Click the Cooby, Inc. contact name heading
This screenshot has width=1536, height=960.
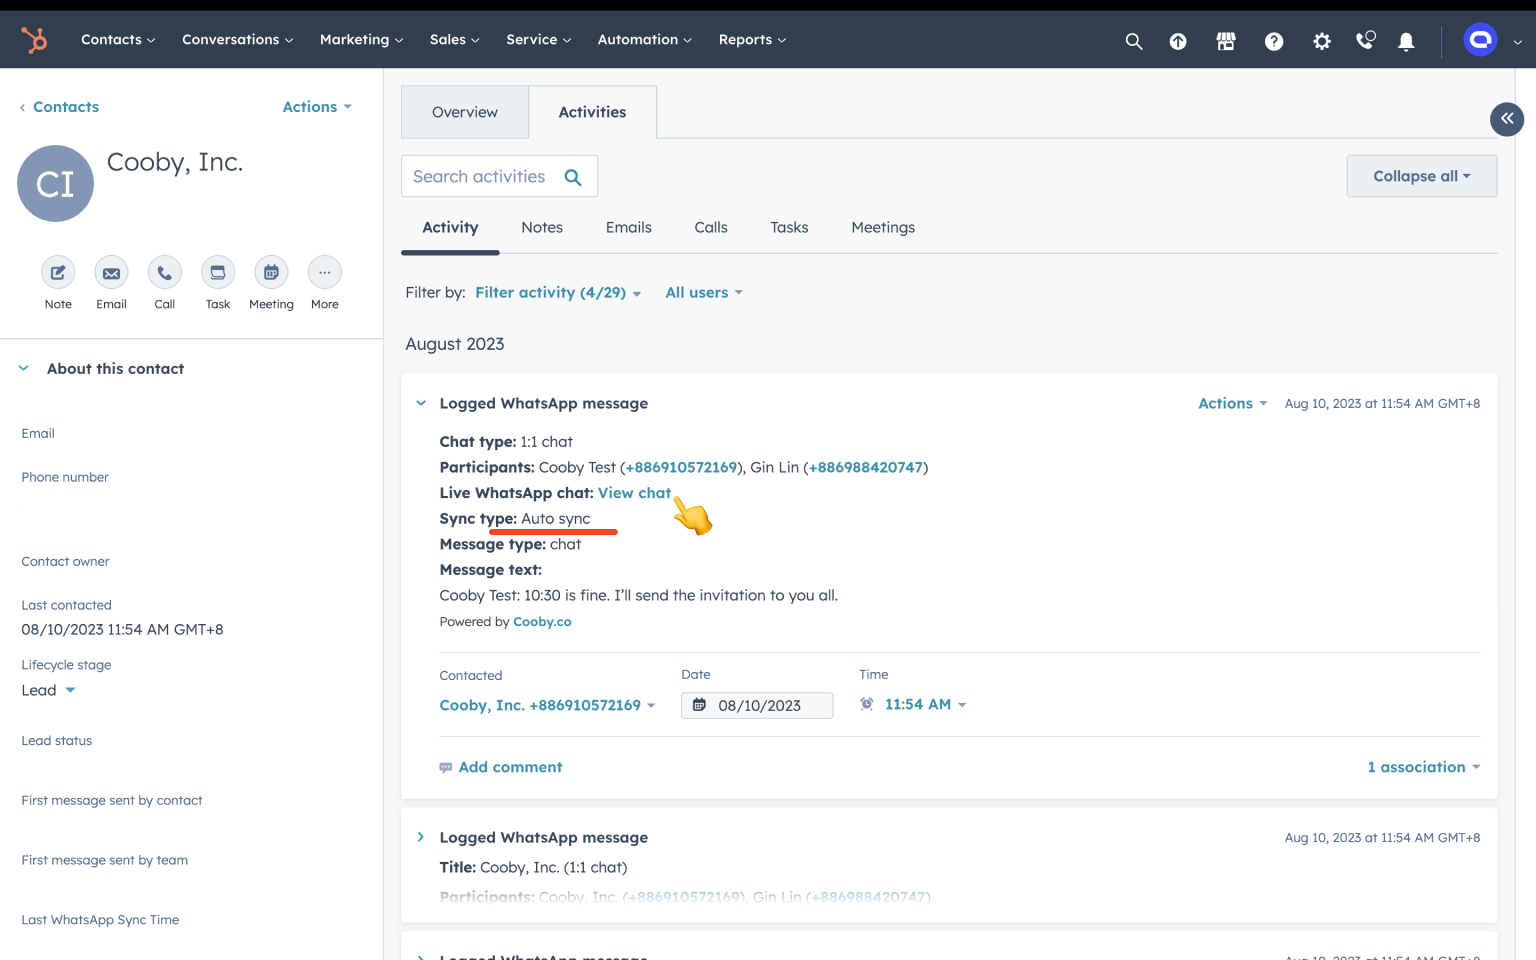click(x=175, y=162)
